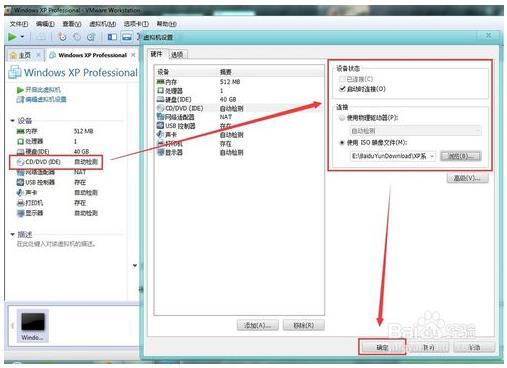This screenshot has height=368, width=507.
Task: Collapse the 描述 section in main window
Action: pyautogui.click(x=13, y=234)
